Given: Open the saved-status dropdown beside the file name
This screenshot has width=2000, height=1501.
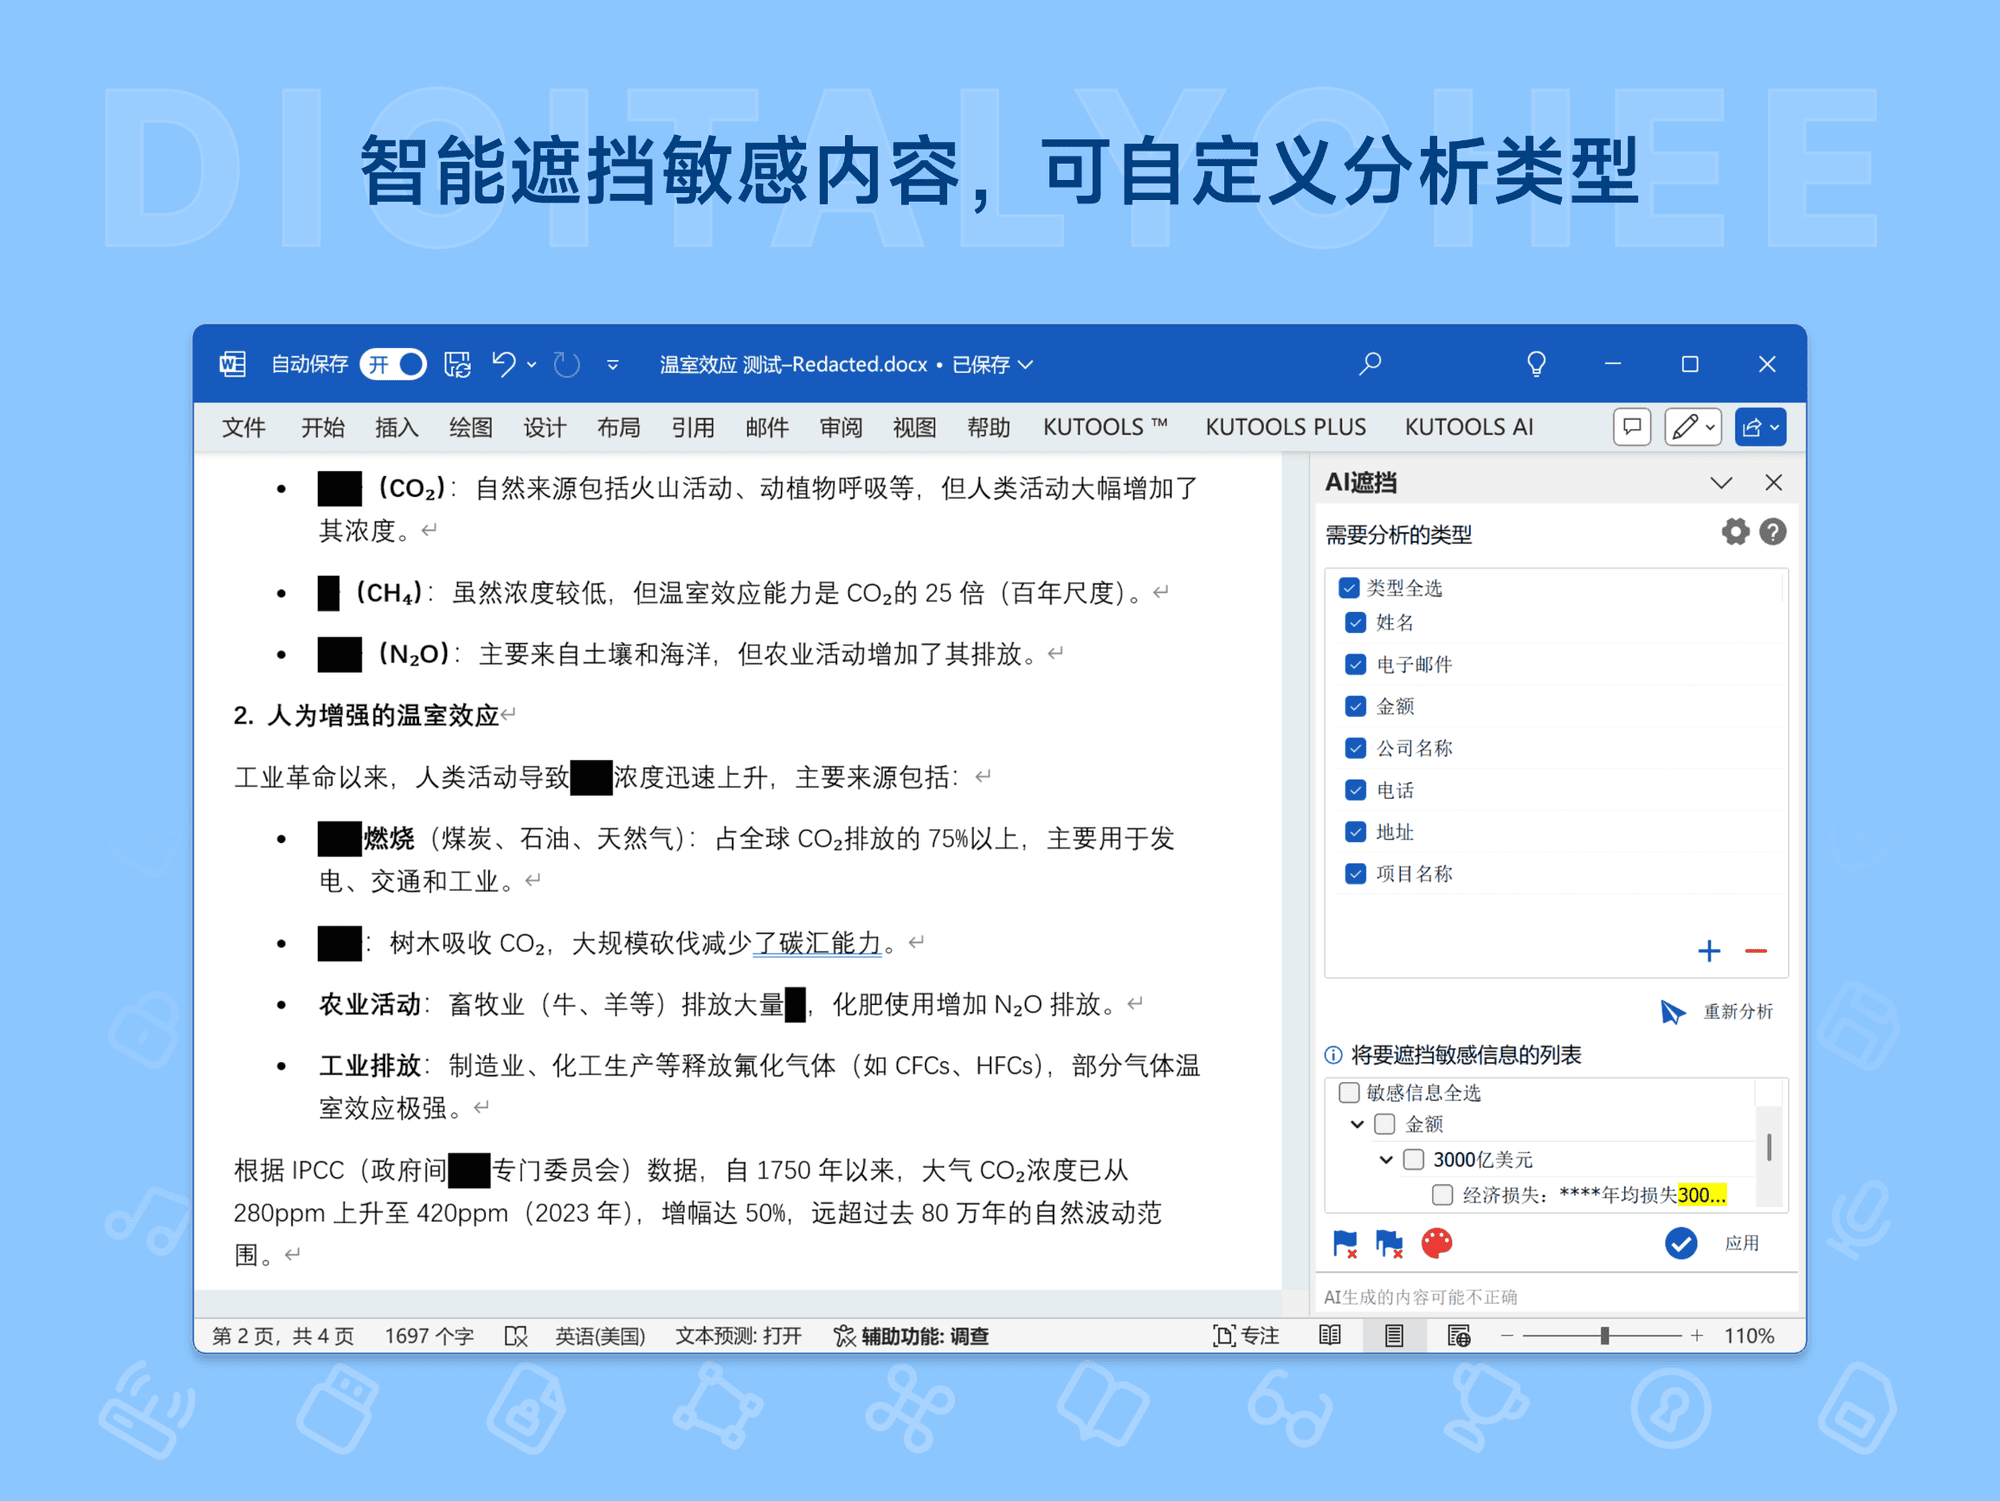Looking at the screenshot, I should coord(1026,365).
